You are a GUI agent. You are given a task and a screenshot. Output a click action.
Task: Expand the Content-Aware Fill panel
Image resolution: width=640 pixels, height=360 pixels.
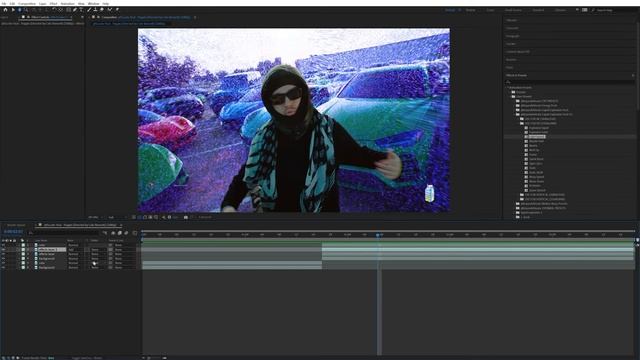pyautogui.click(x=518, y=52)
